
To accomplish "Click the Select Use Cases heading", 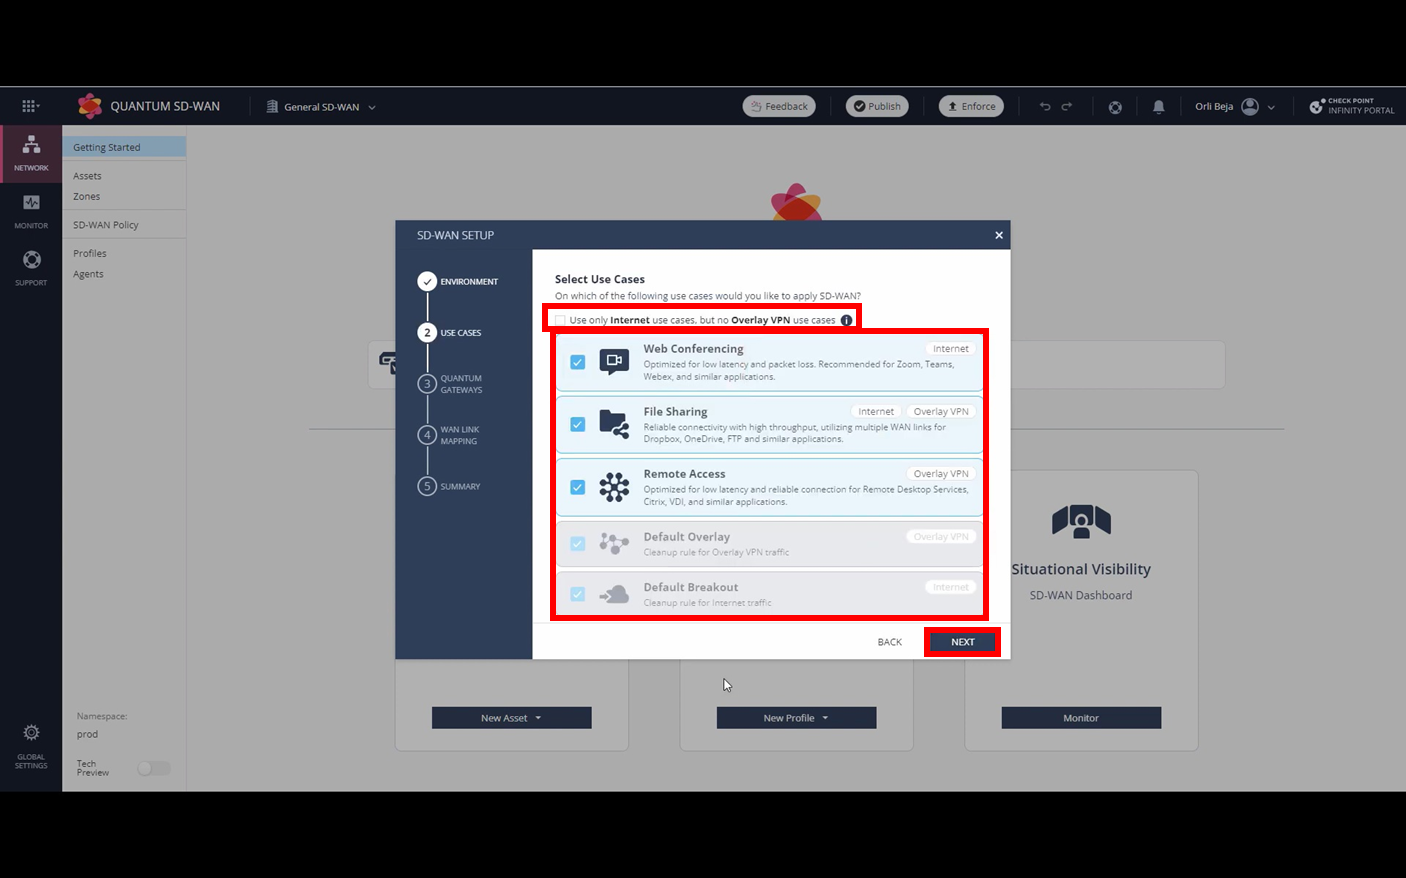I will click(x=600, y=279).
